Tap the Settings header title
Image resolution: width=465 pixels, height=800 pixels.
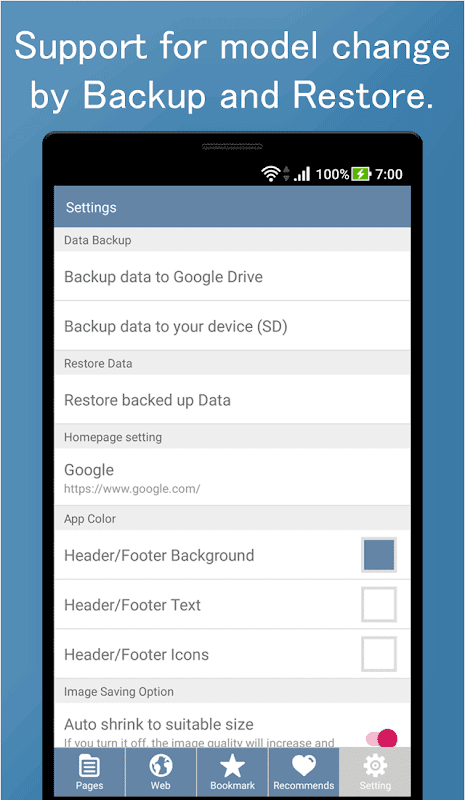pyautogui.click(x=91, y=207)
